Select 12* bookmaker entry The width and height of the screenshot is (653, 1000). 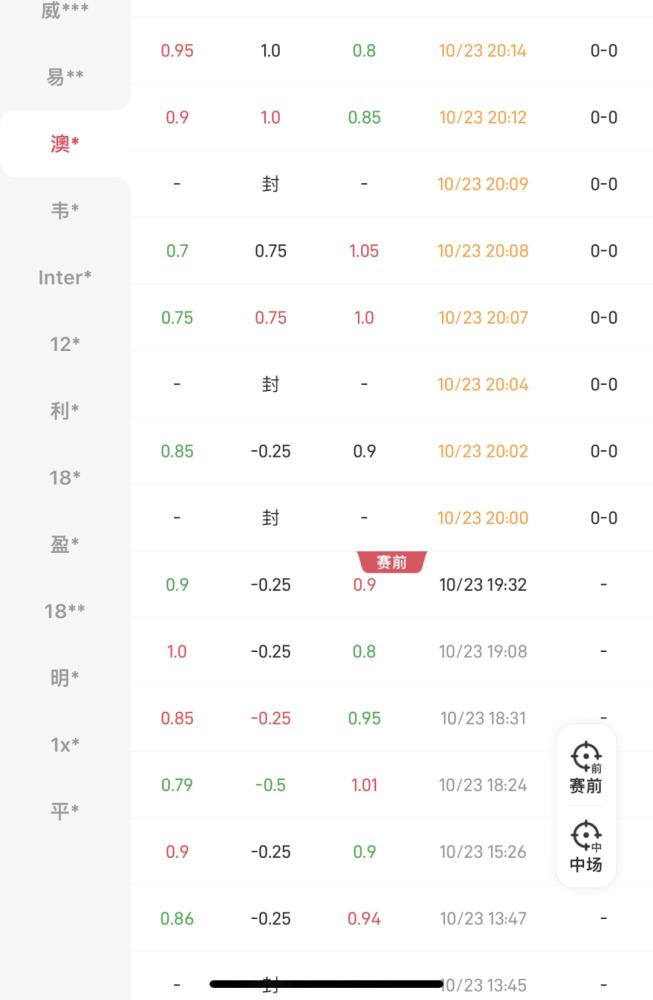[x=65, y=344]
